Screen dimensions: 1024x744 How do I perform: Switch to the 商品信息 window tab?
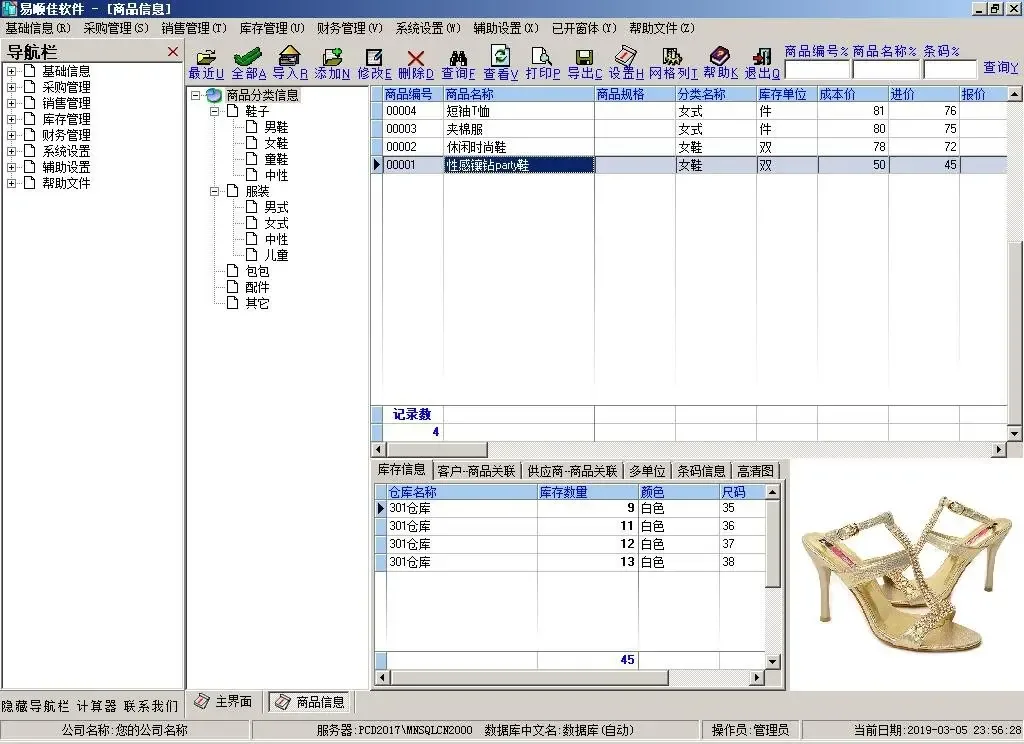310,702
